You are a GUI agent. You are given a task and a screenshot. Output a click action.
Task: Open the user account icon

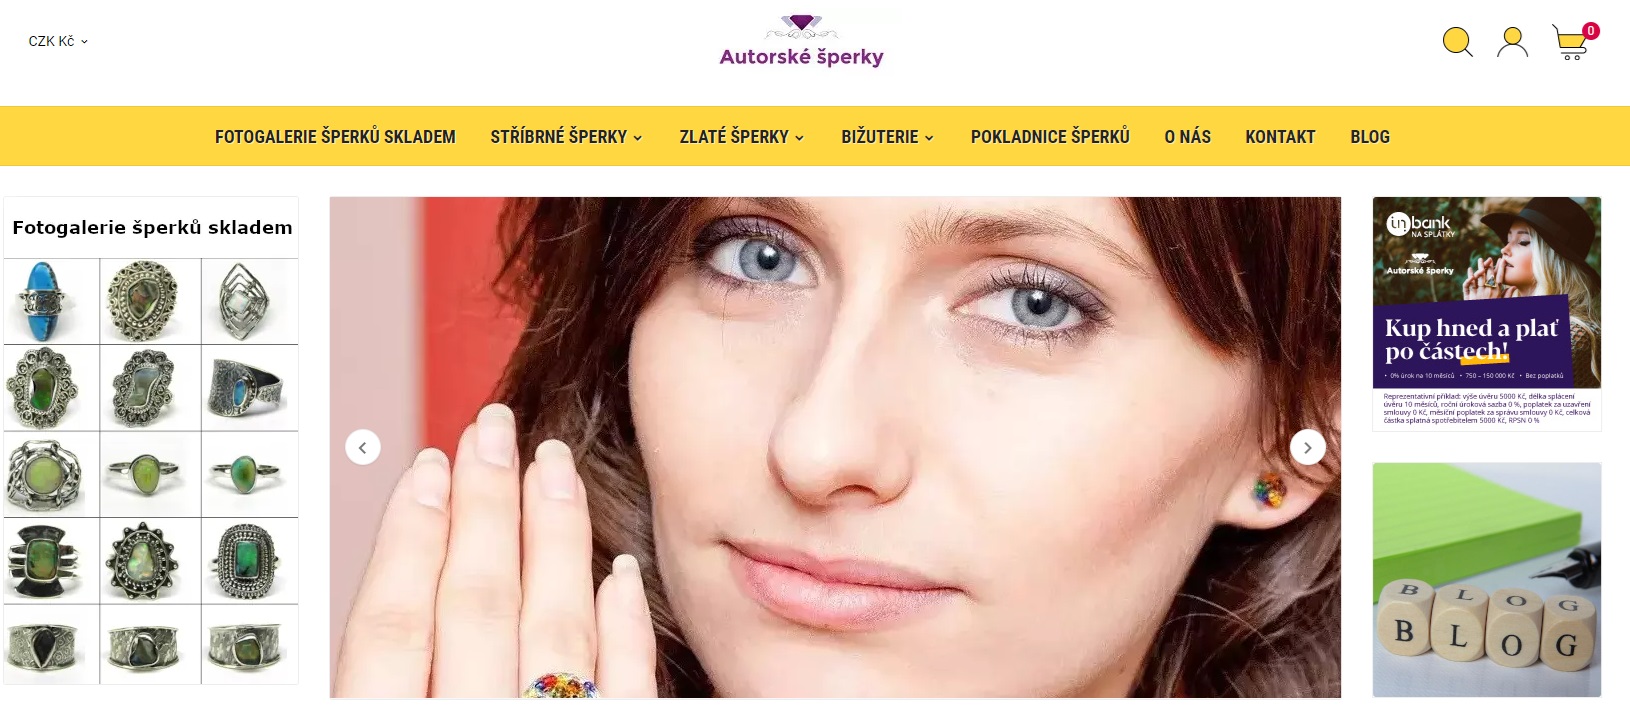pos(1512,42)
